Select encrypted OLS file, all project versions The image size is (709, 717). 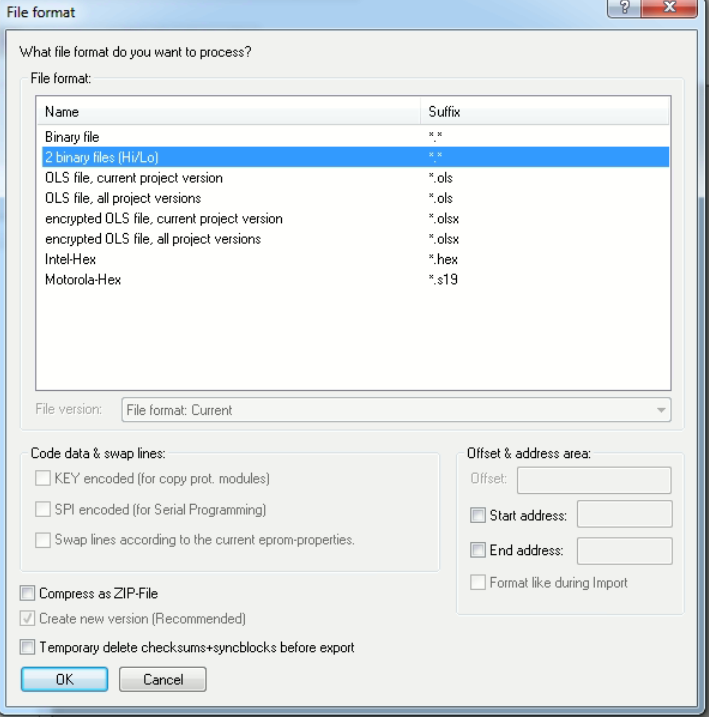(x=153, y=239)
